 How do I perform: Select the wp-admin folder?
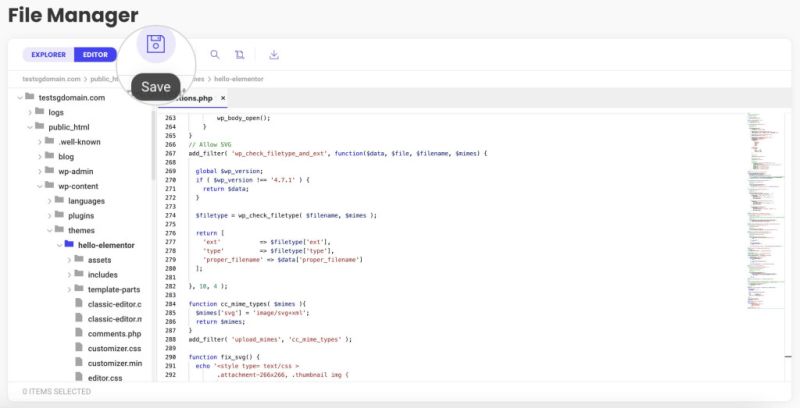76,171
